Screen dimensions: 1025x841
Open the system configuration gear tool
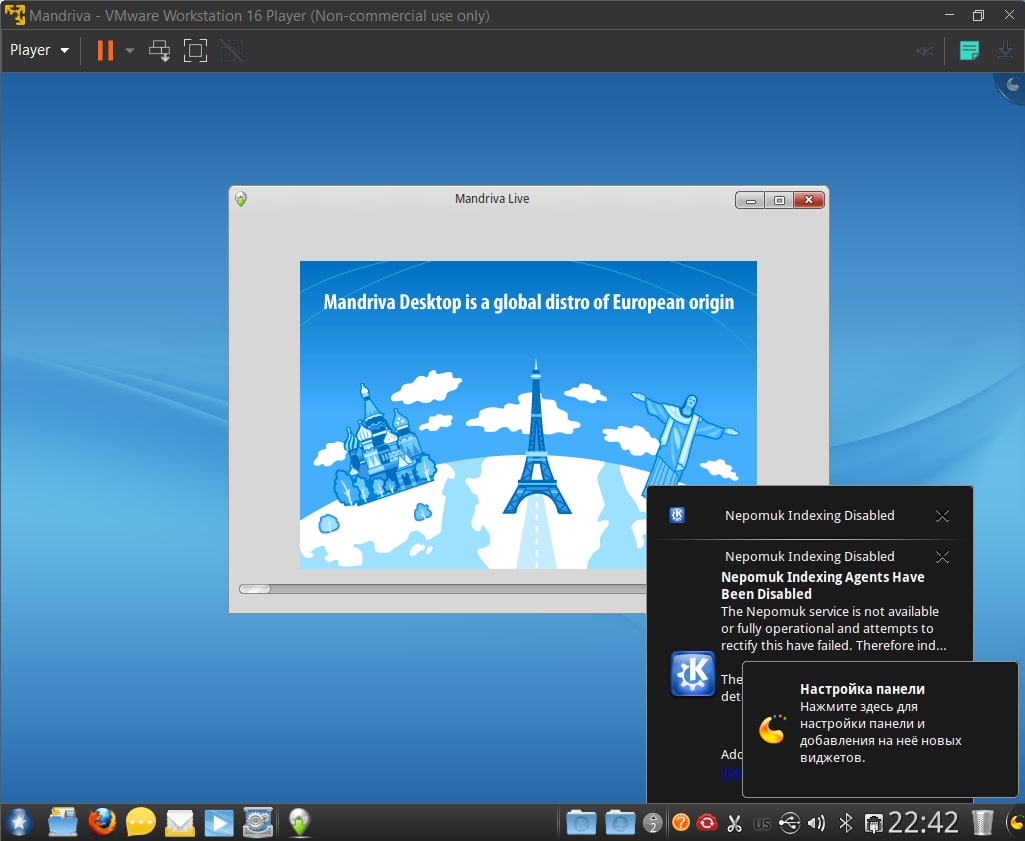point(258,823)
